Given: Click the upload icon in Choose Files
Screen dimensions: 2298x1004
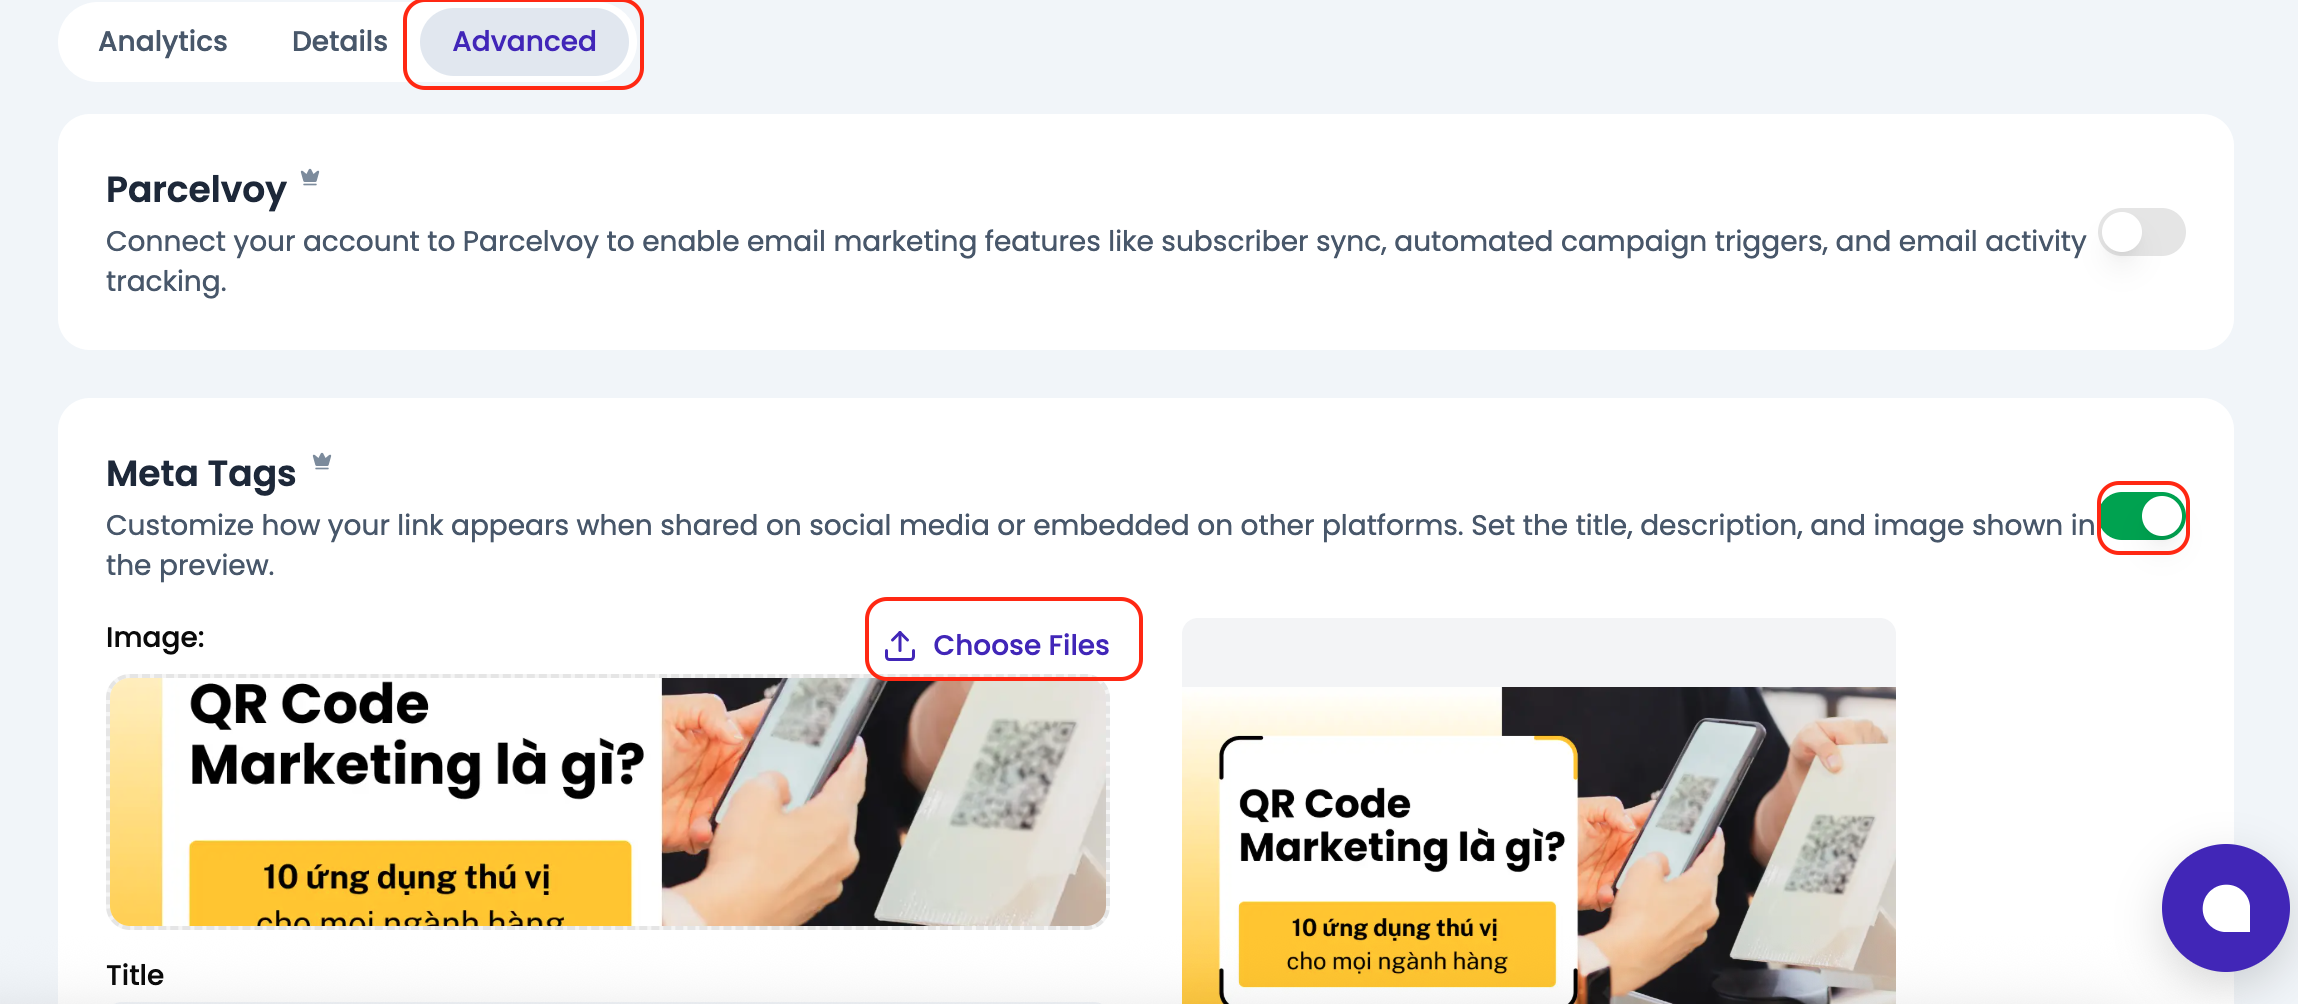Looking at the screenshot, I should [x=899, y=644].
